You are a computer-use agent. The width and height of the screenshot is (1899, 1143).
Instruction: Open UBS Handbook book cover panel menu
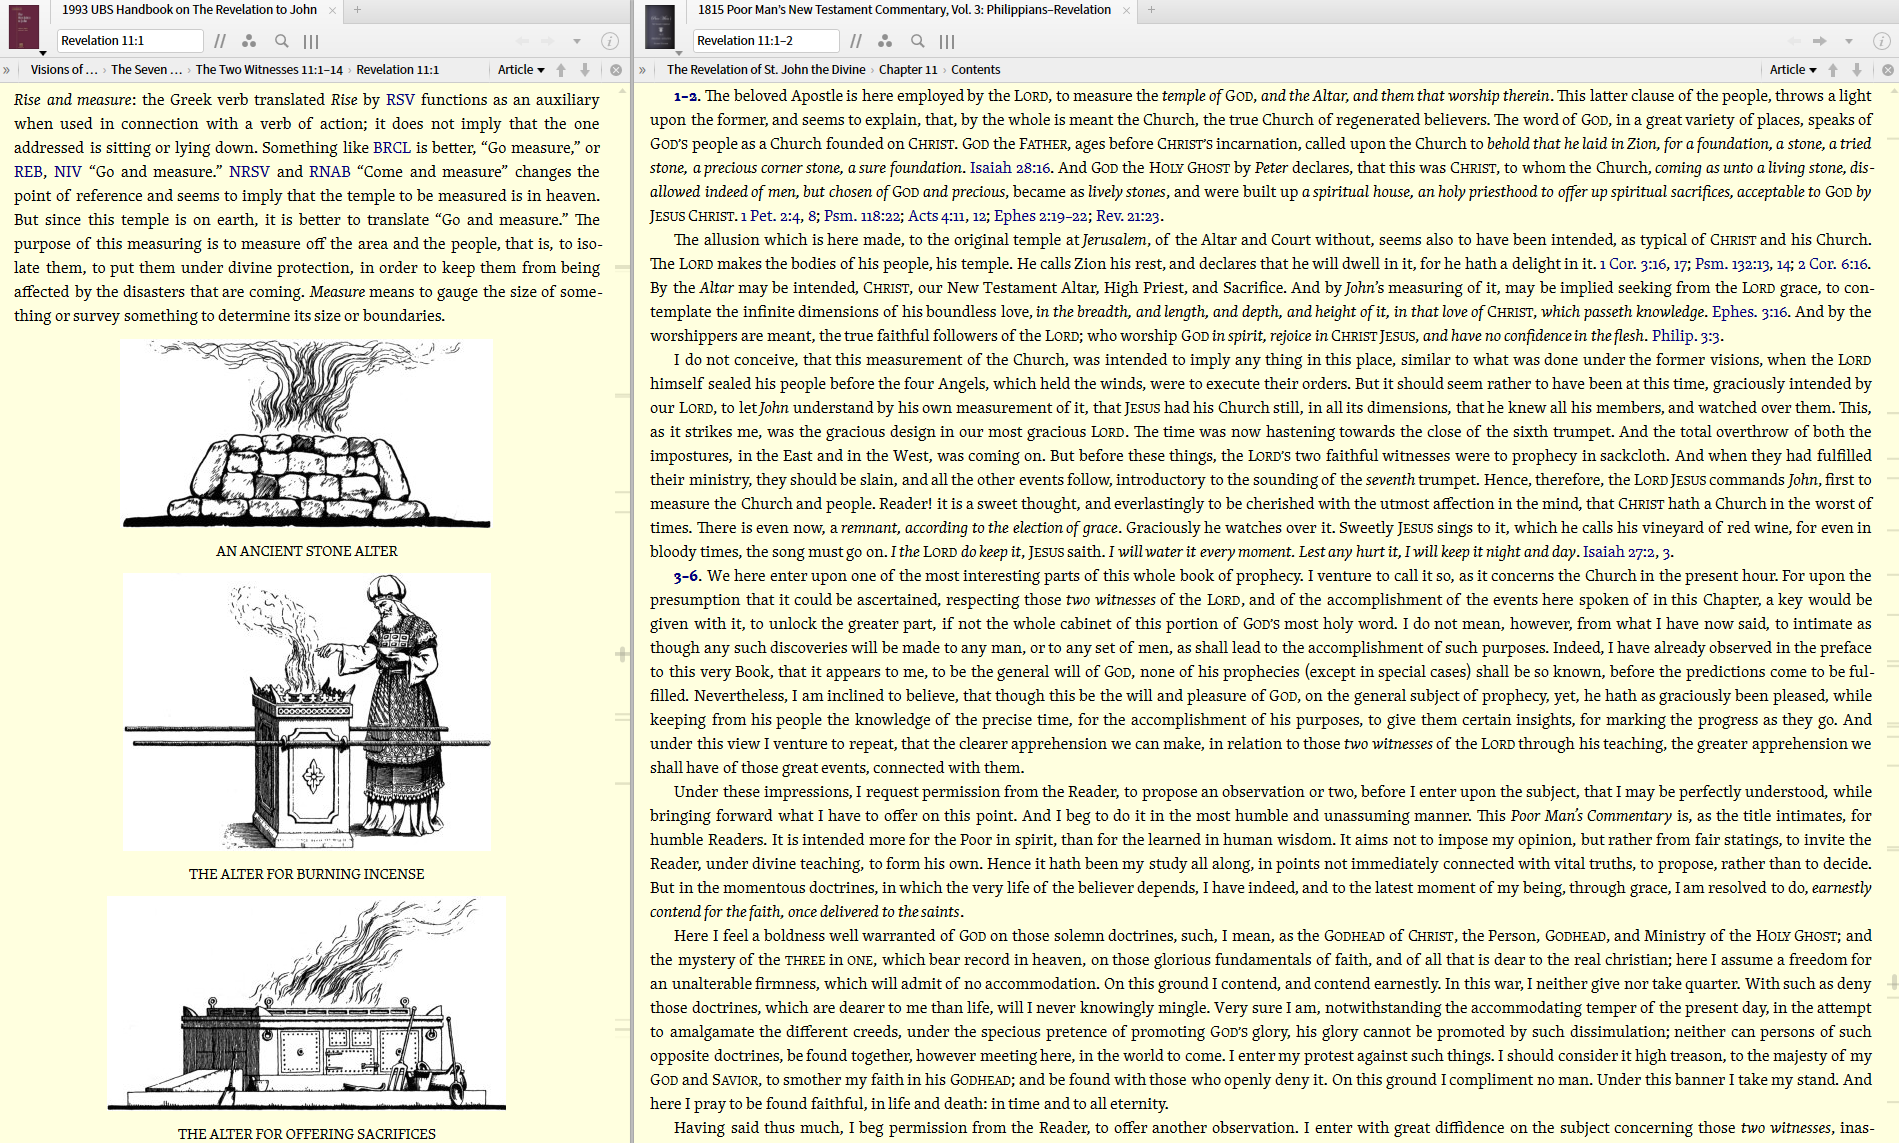tap(24, 27)
